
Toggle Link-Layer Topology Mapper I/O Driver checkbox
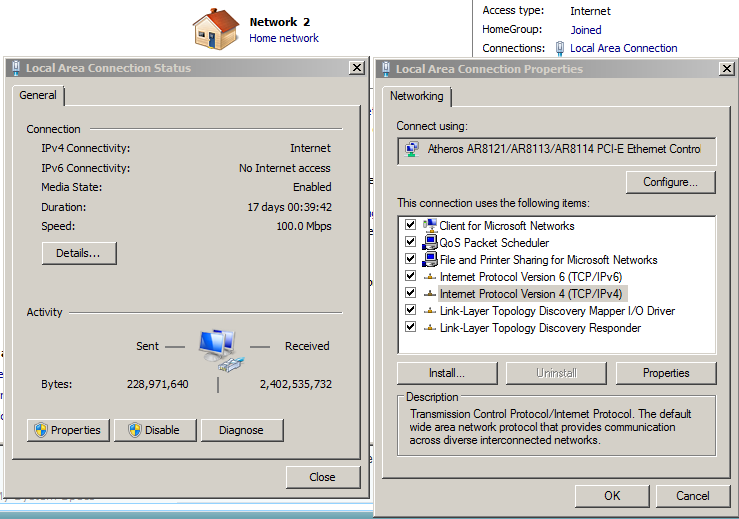(x=411, y=310)
